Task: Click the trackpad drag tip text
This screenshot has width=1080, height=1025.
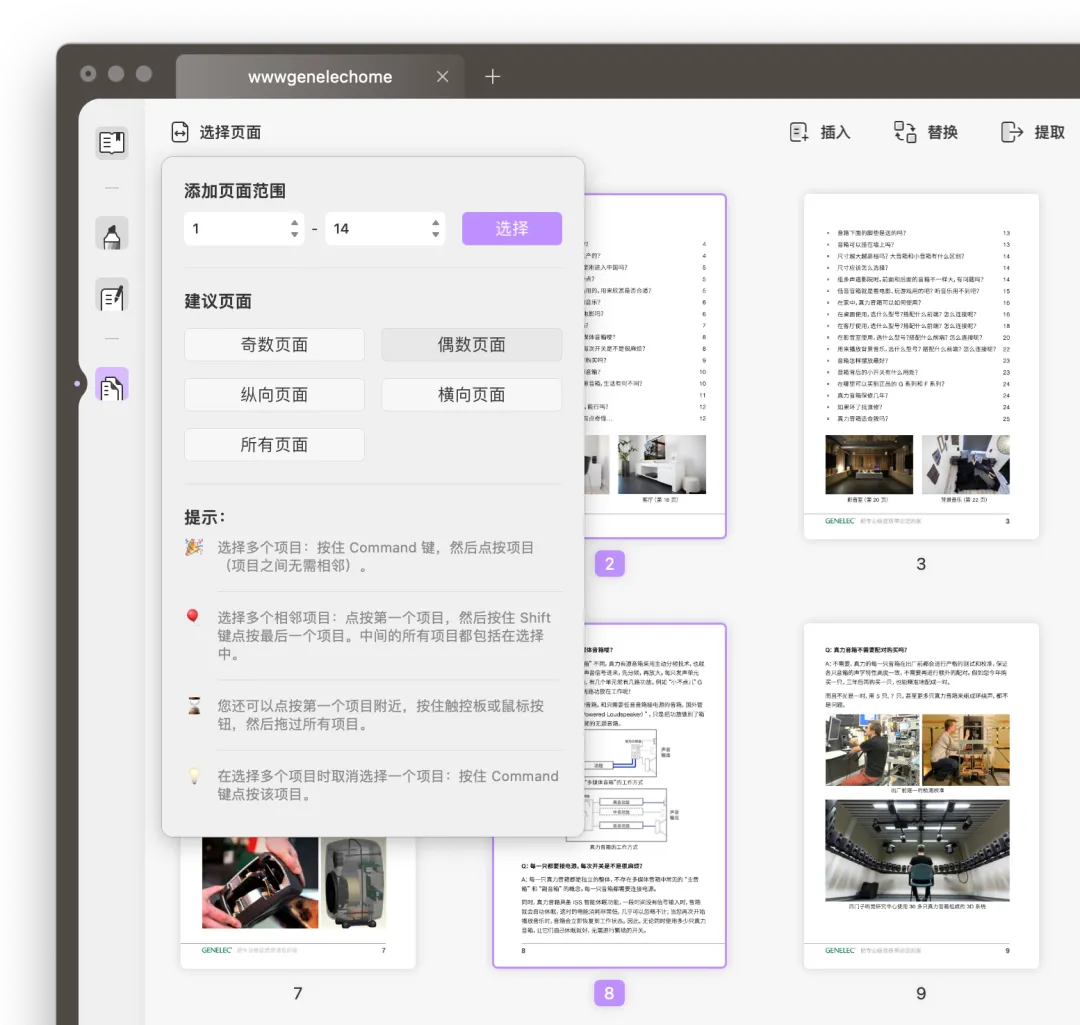Action: [381, 715]
